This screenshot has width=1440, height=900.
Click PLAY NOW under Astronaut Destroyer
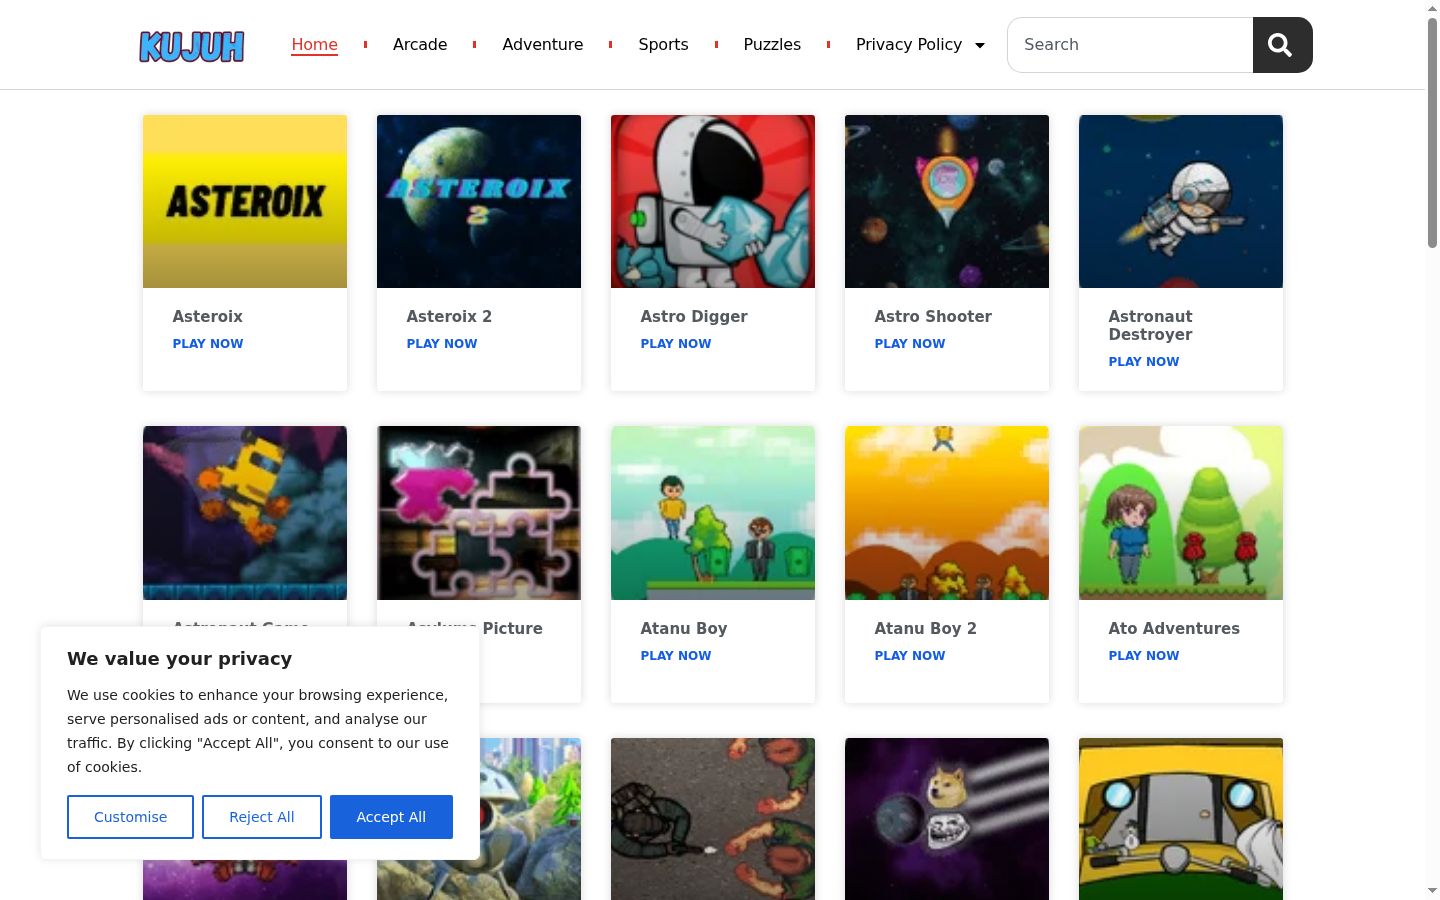coord(1144,361)
